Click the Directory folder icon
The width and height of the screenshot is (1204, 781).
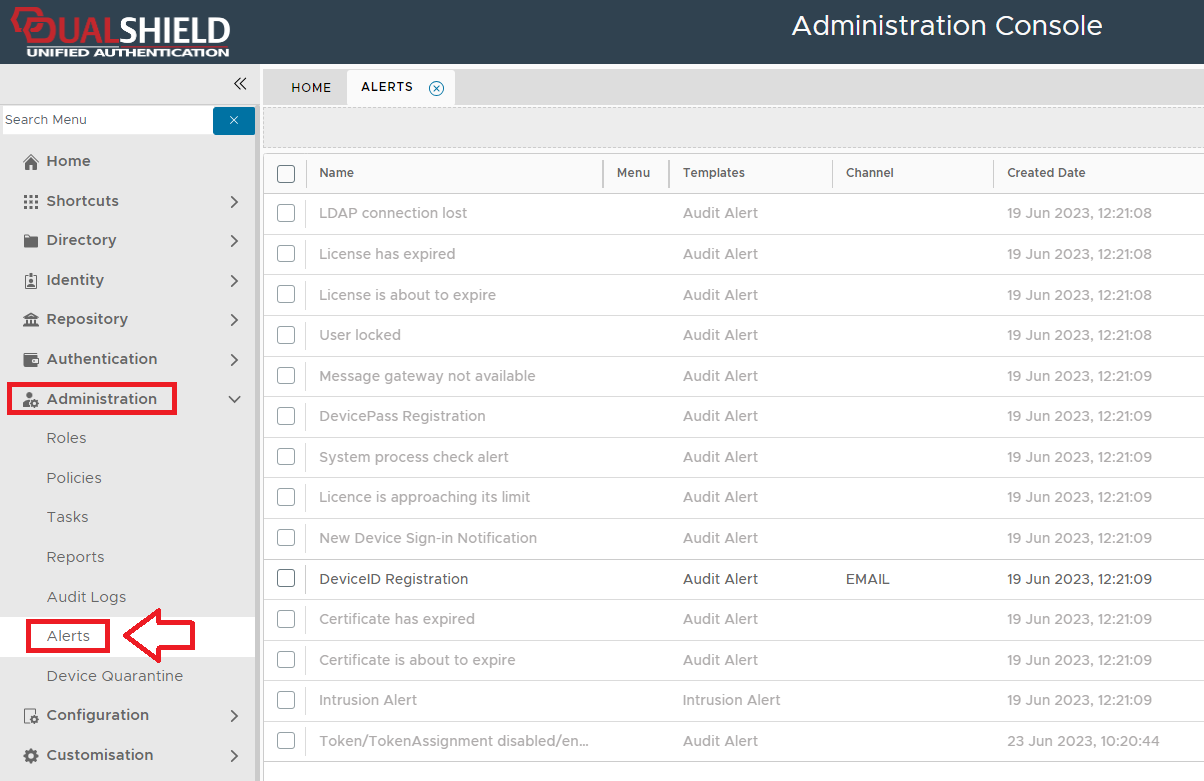click(x=31, y=241)
